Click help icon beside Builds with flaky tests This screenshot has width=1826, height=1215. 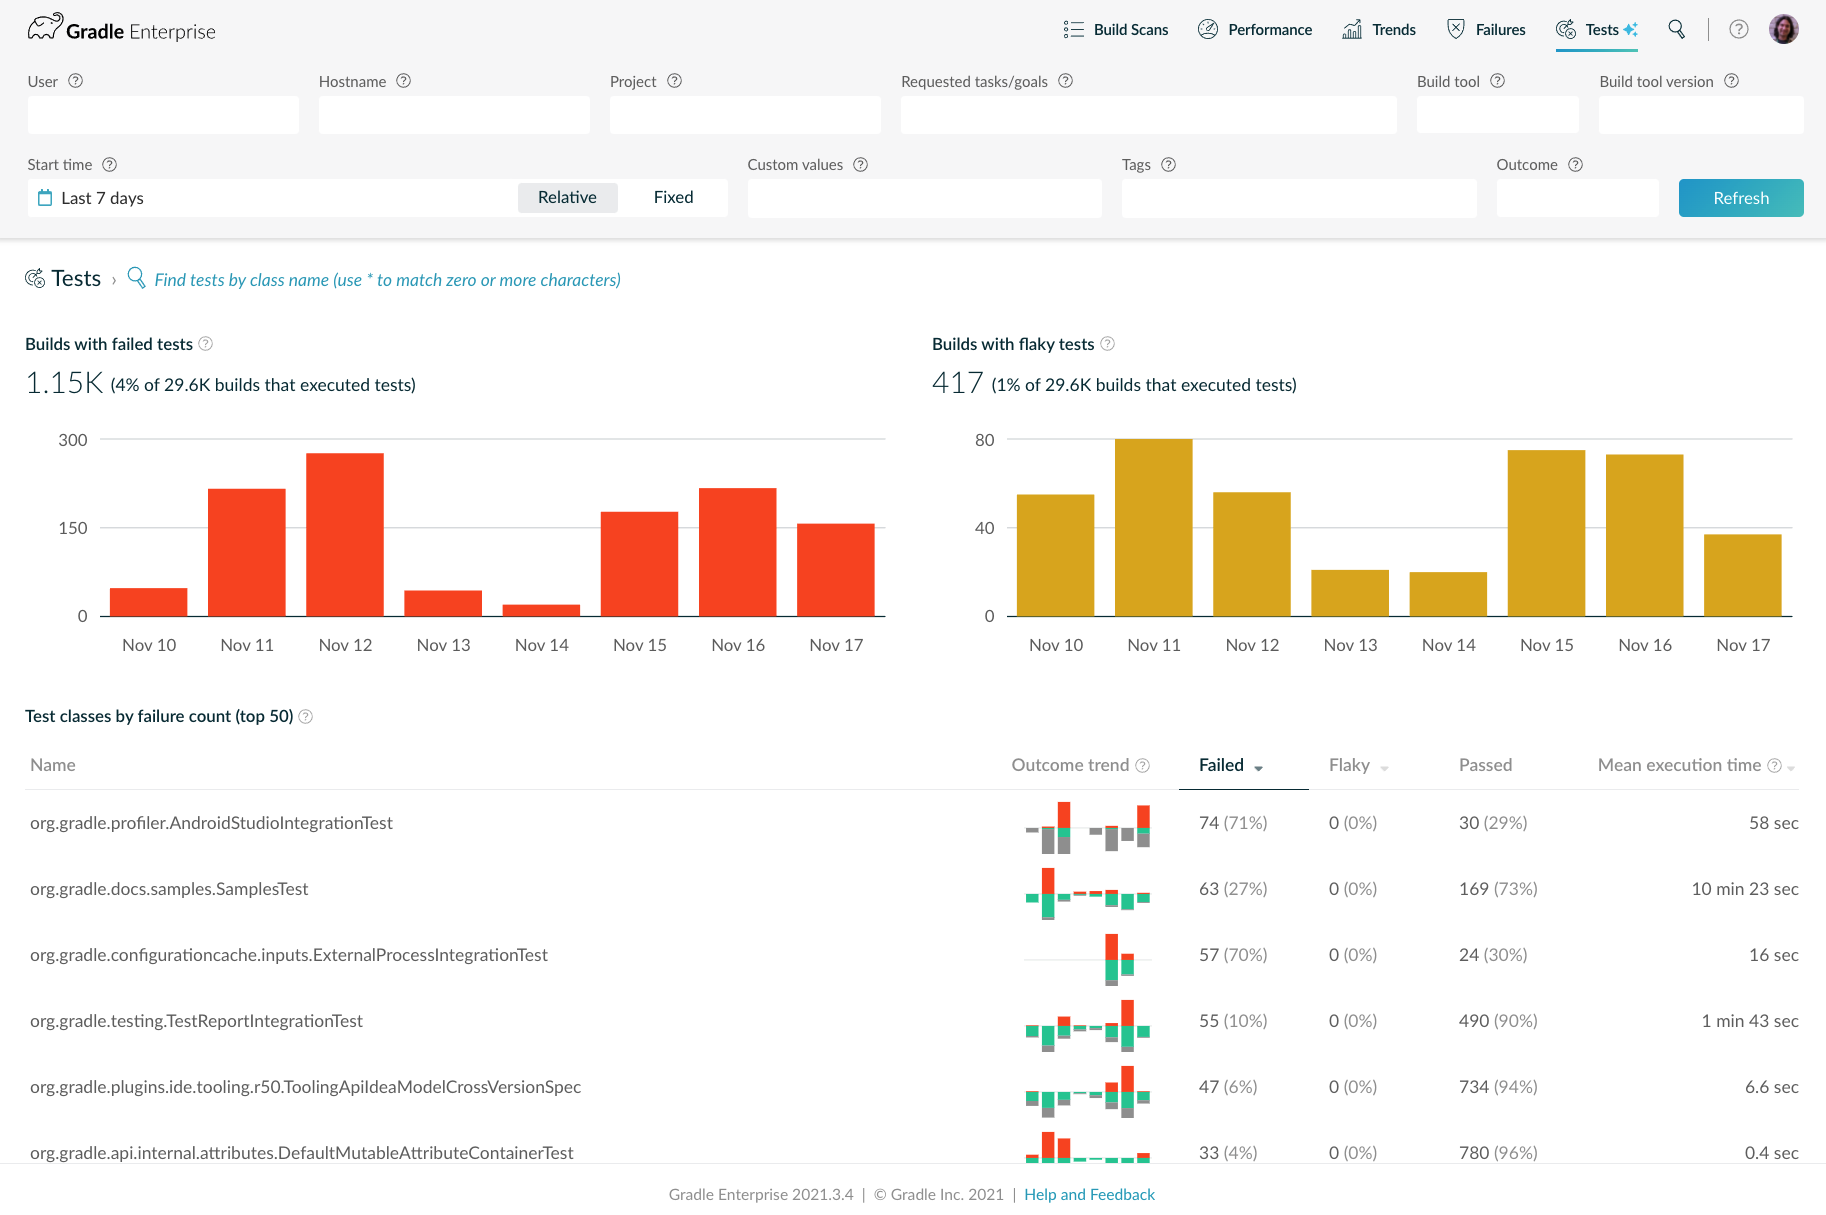tap(1107, 344)
